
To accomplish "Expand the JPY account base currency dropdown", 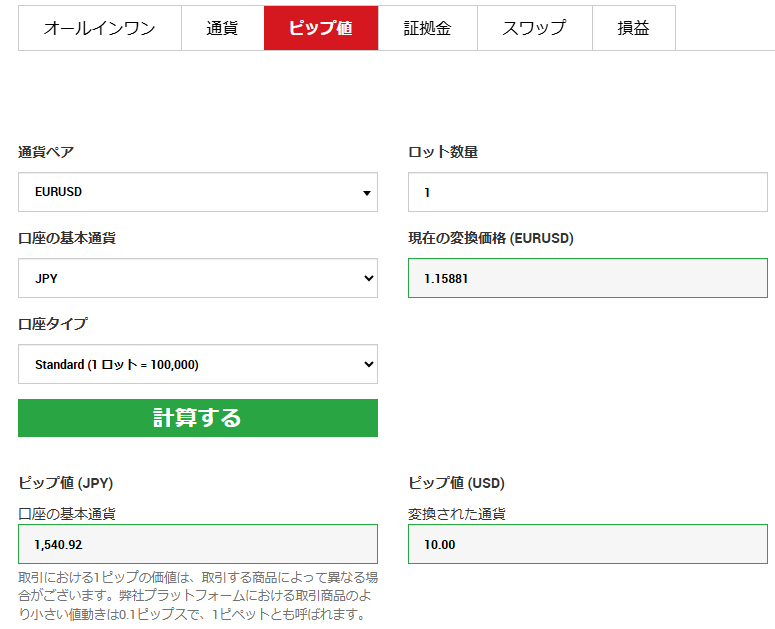I will [x=197, y=278].
